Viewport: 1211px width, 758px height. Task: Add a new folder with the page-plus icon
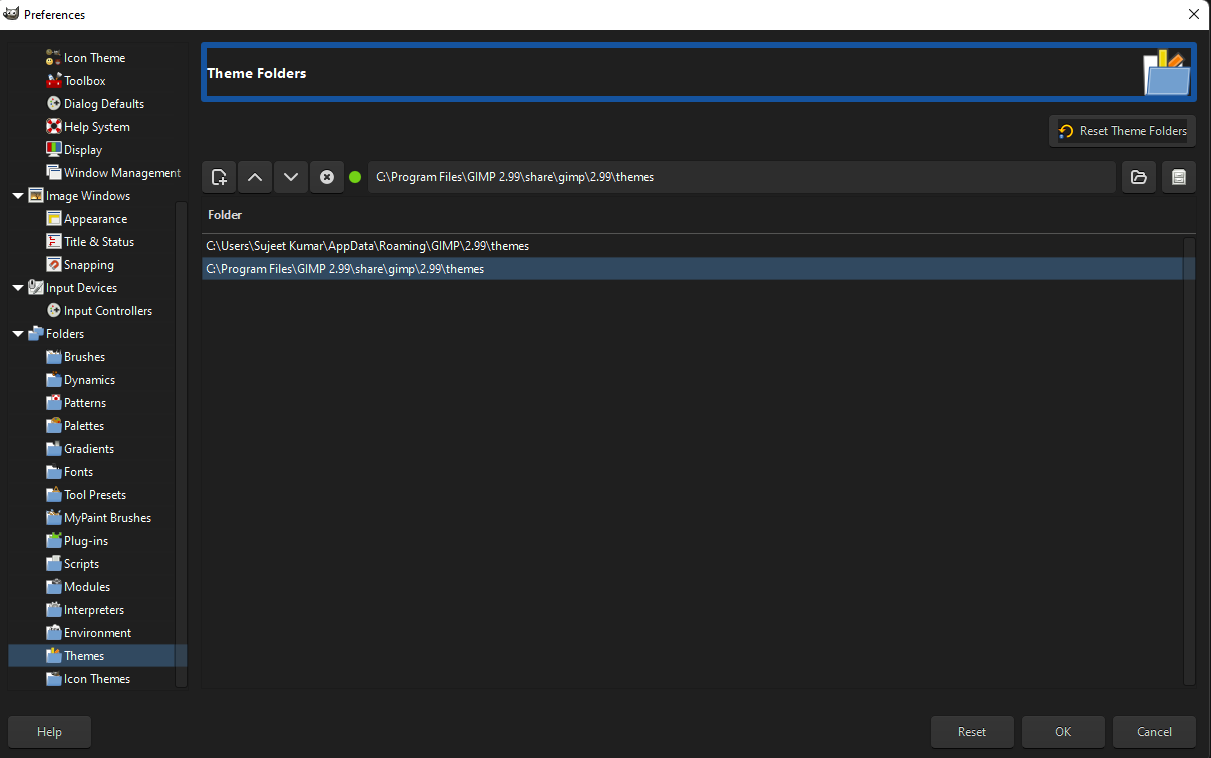coord(219,177)
